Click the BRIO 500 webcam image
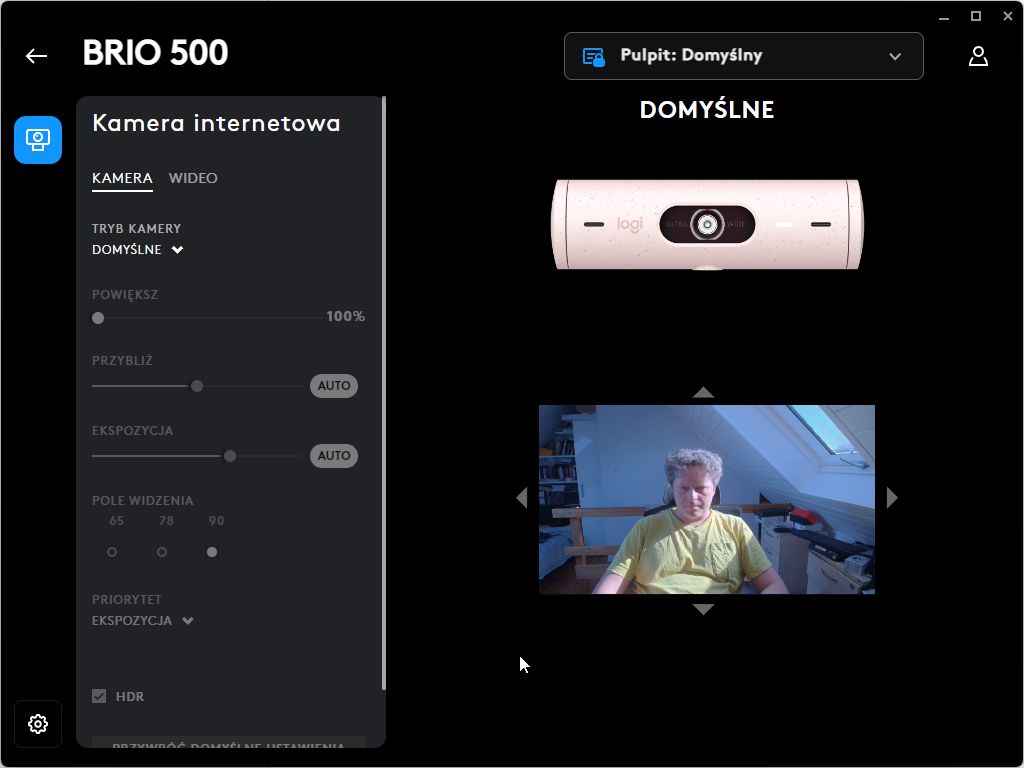 point(707,224)
